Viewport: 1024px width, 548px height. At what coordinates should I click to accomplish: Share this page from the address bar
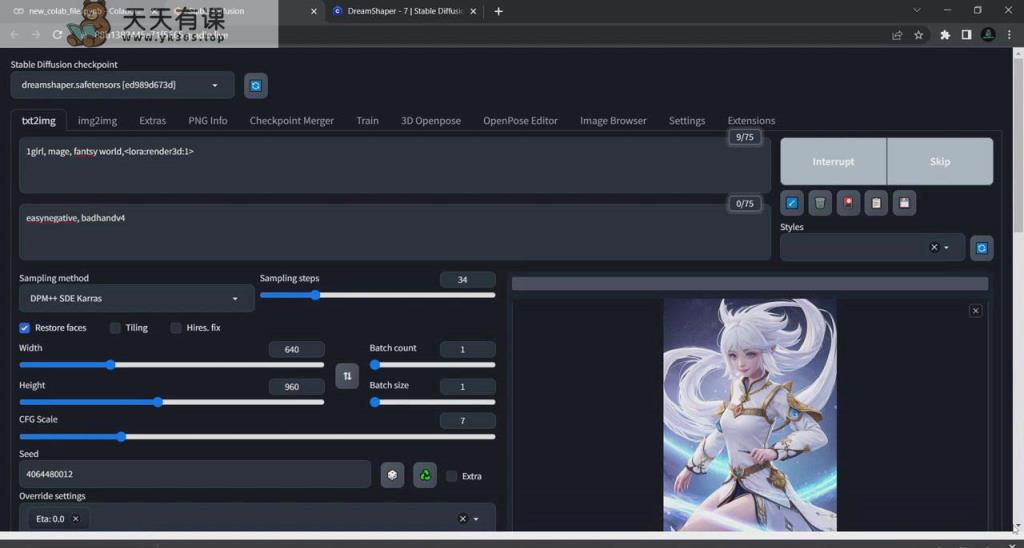897,35
